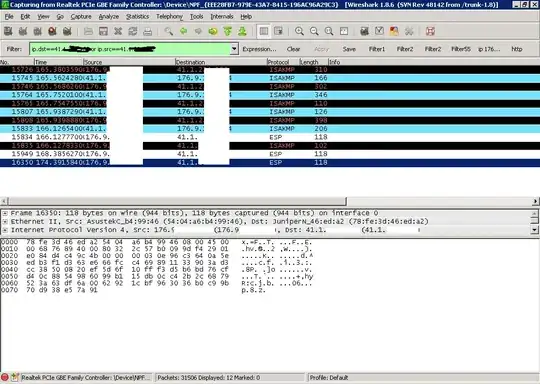Open the Tools menu
540x384 pixels.
(196, 17)
